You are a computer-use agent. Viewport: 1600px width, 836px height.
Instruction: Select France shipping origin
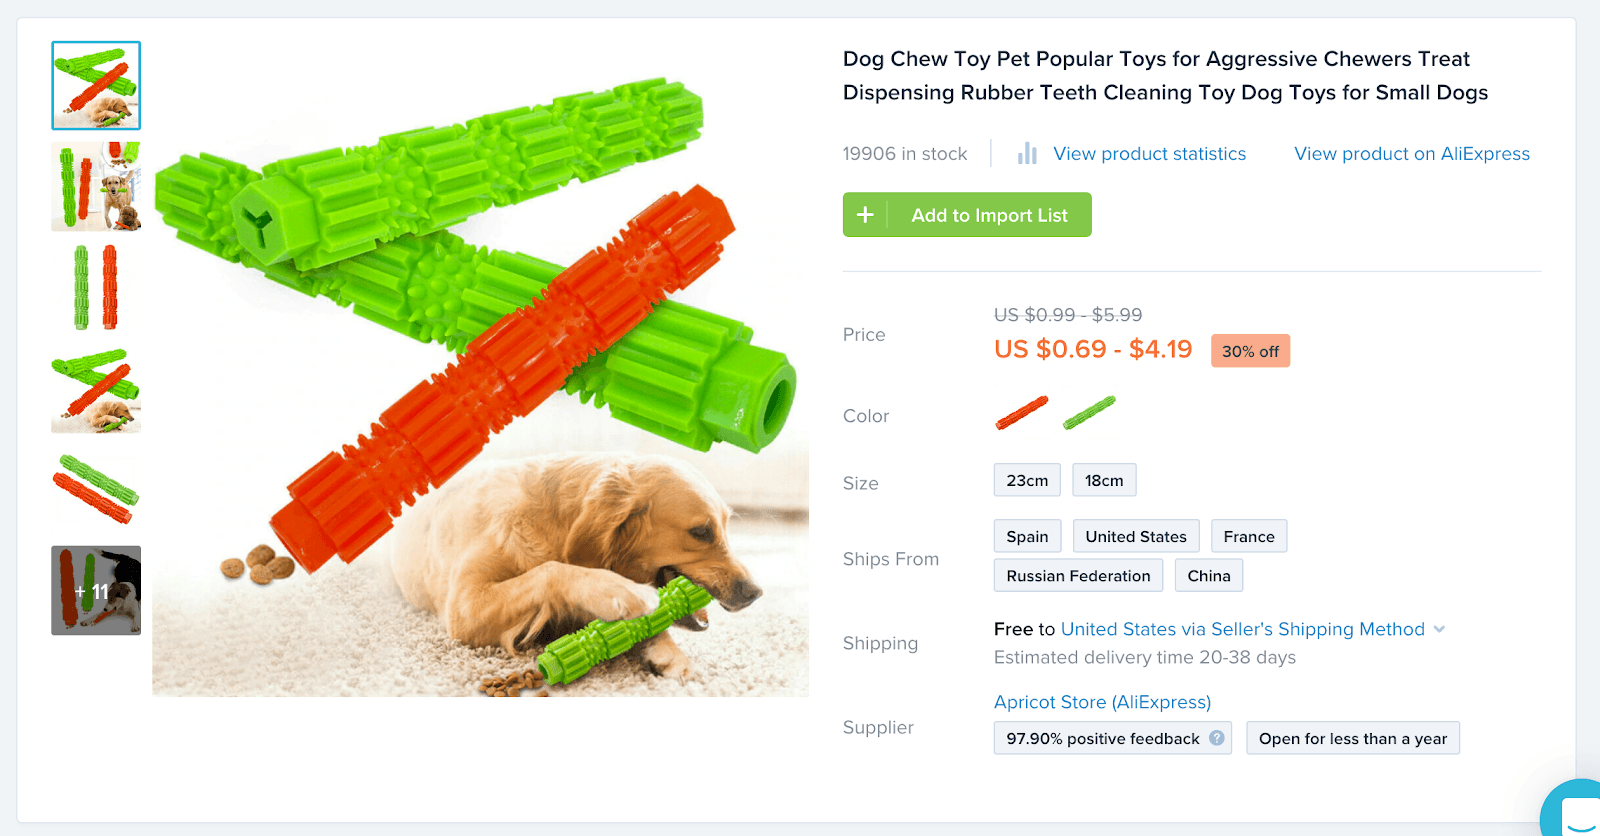(1248, 536)
